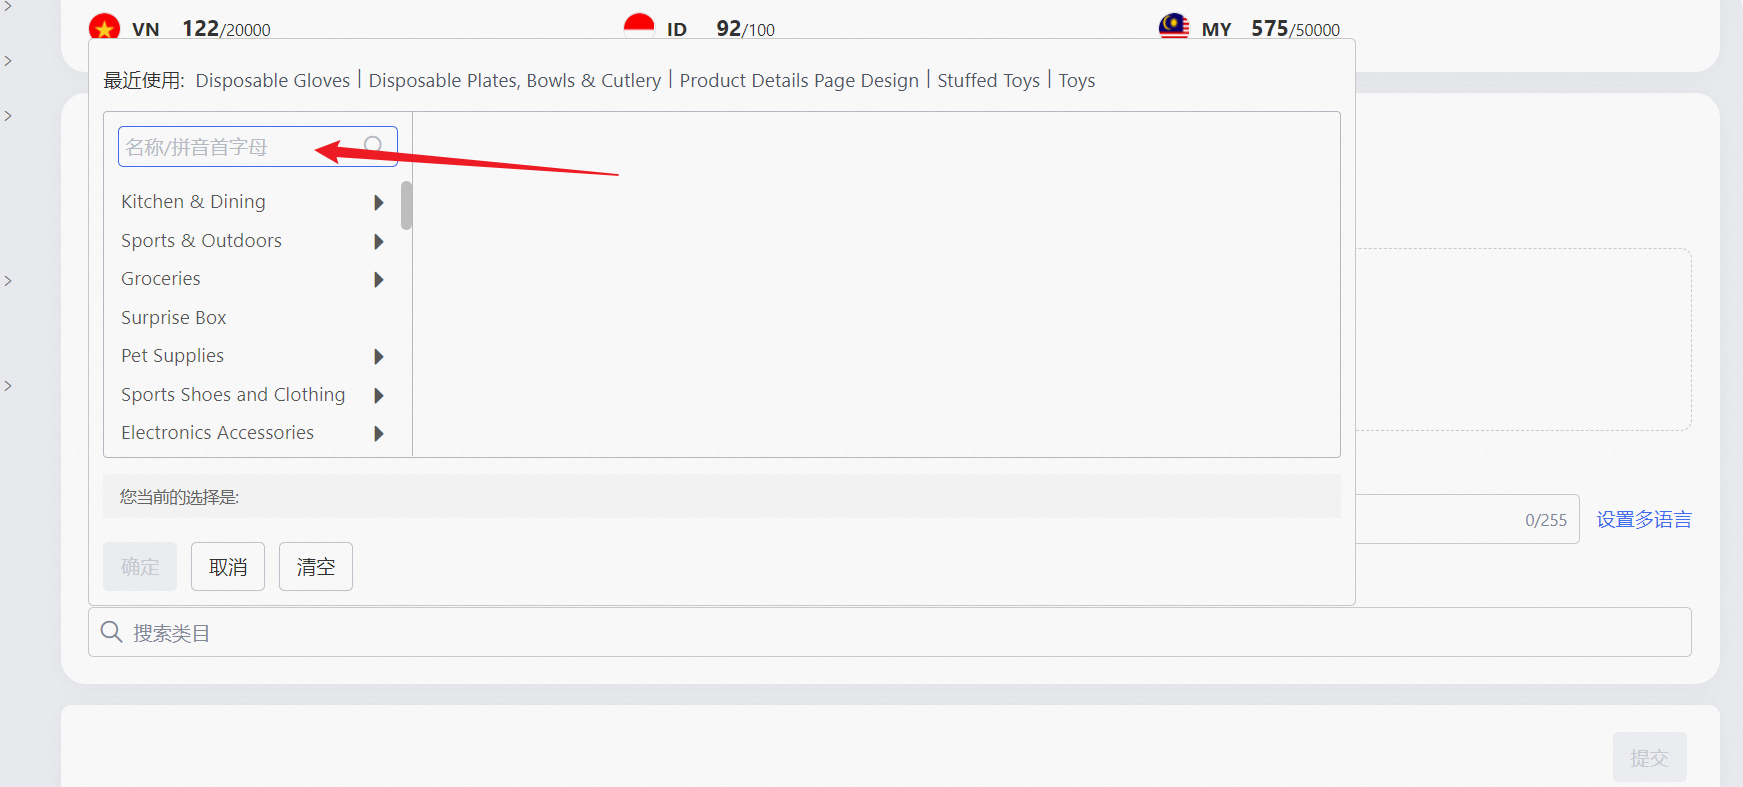This screenshot has width=1743, height=787.
Task: Open the Electronics Accessories submenu arrow
Action: click(x=379, y=434)
